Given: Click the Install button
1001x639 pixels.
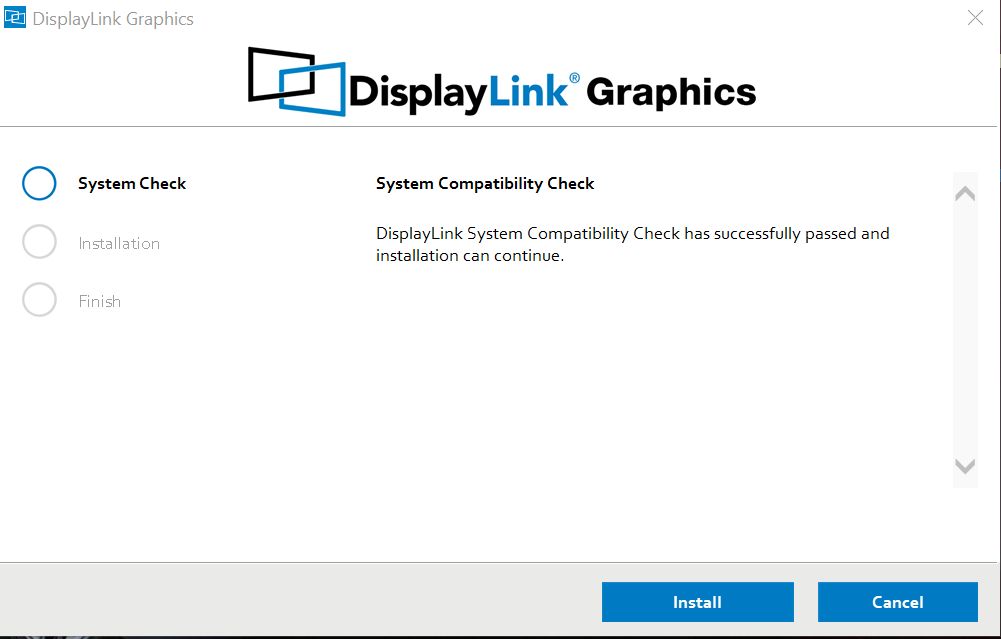Looking at the screenshot, I should (x=697, y=601).
